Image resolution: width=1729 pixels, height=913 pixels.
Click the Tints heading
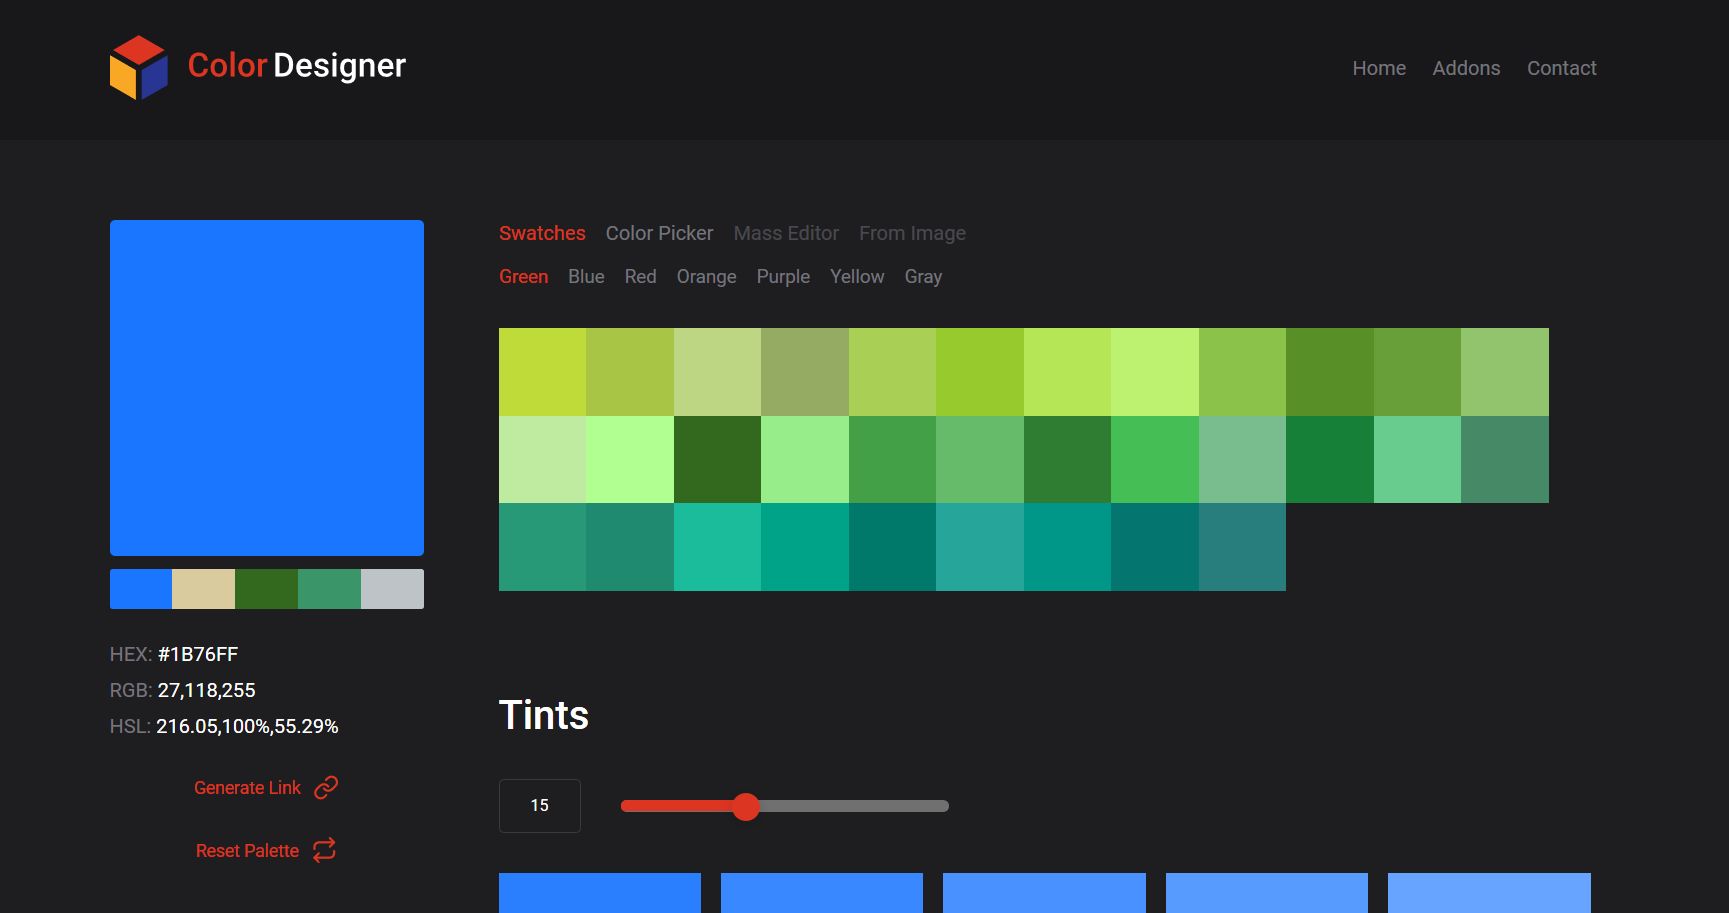[x=544, y=715]
